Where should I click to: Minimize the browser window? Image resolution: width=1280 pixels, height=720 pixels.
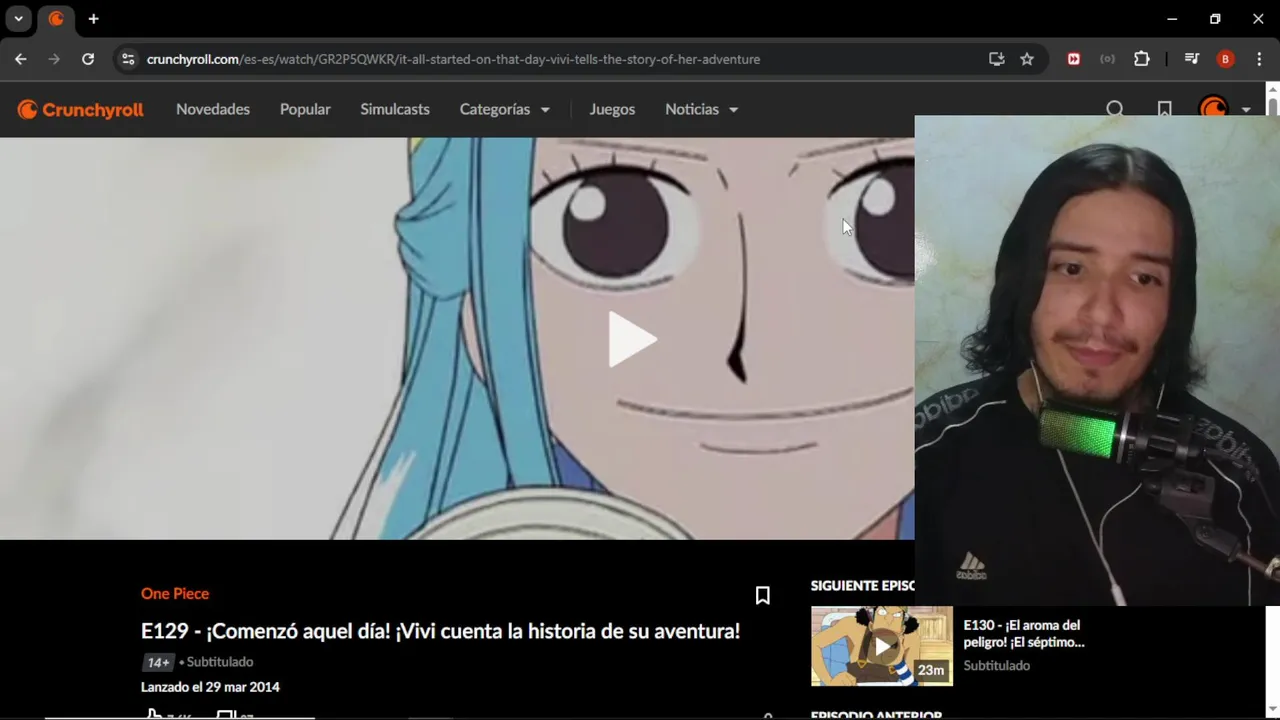(1172, 19)
